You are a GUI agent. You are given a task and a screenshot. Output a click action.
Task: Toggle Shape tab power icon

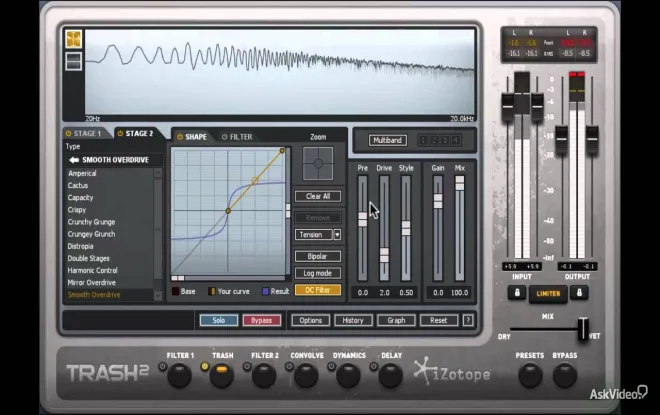coord(180,137)
